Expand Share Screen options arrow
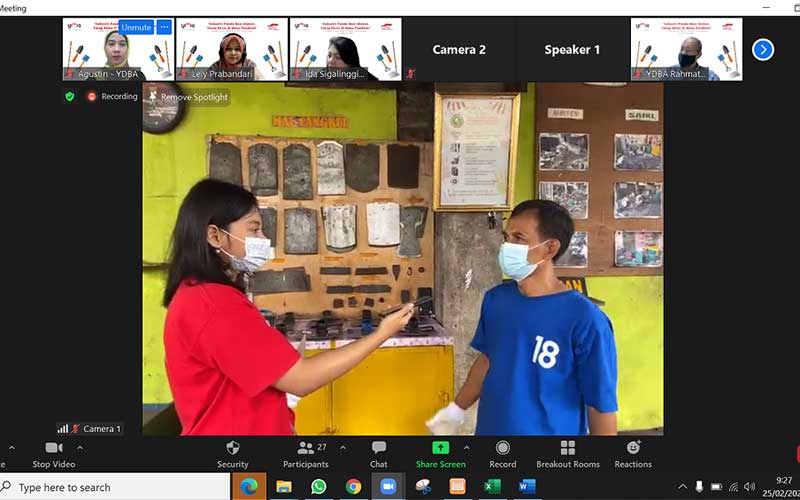Viewport: 800px width, 500px height. coord(467,448)
